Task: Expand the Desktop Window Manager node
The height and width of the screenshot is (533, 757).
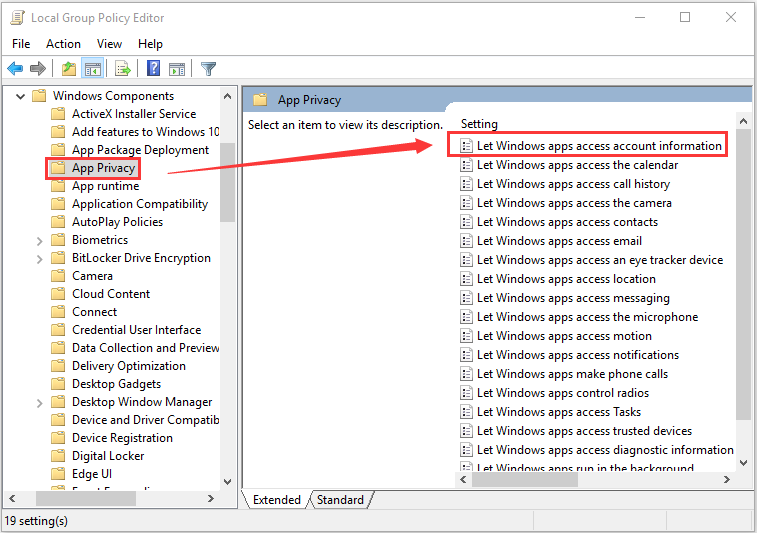Action: (40, 403)
